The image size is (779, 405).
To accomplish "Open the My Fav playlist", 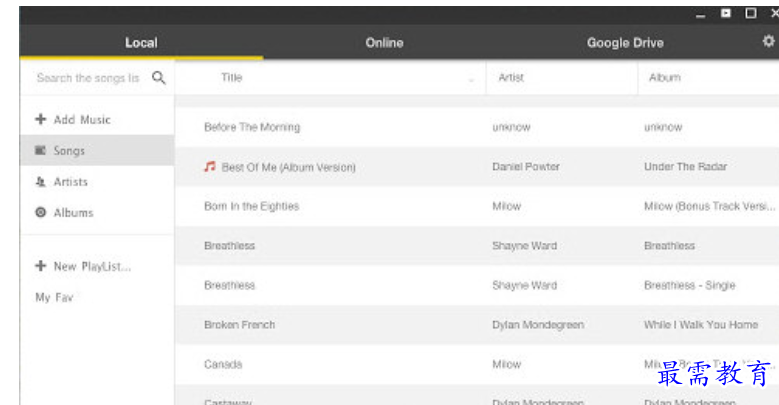I will click(x=54, y=298).
